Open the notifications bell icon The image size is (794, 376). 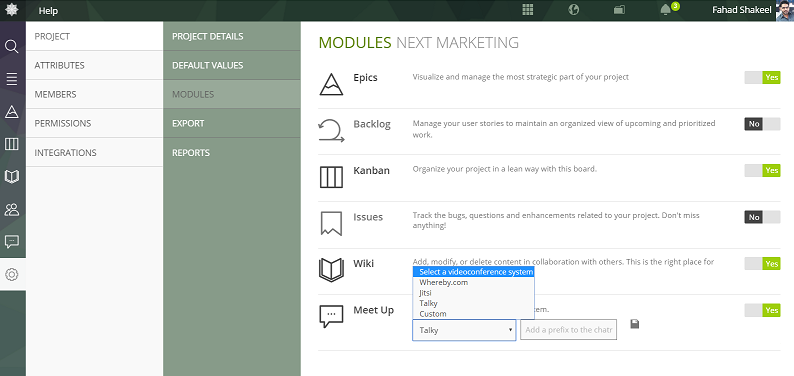pos(665,10)
